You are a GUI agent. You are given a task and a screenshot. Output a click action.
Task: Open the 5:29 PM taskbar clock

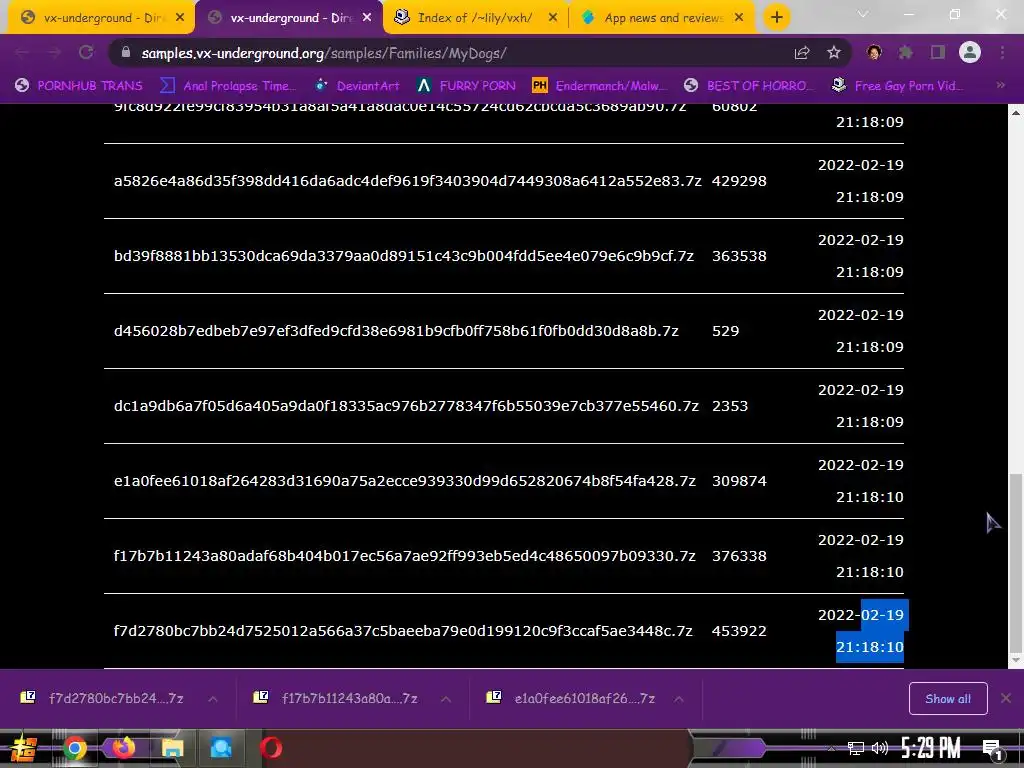click(x=930, y=748)
